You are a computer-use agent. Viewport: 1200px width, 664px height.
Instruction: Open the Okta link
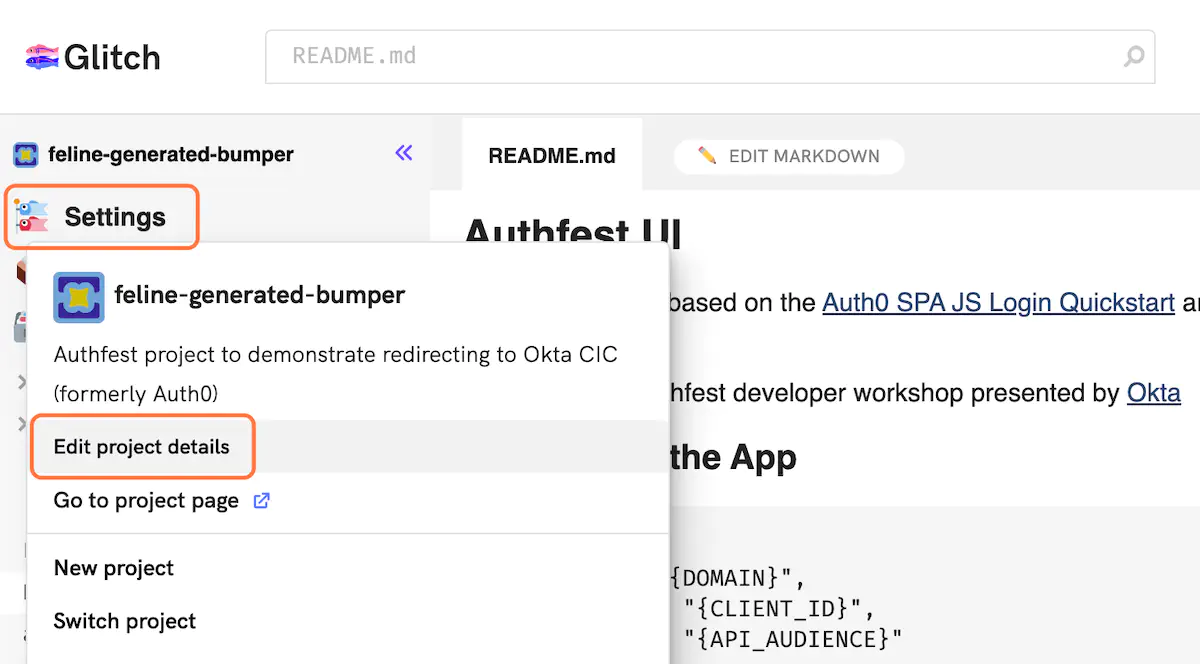1154,392
